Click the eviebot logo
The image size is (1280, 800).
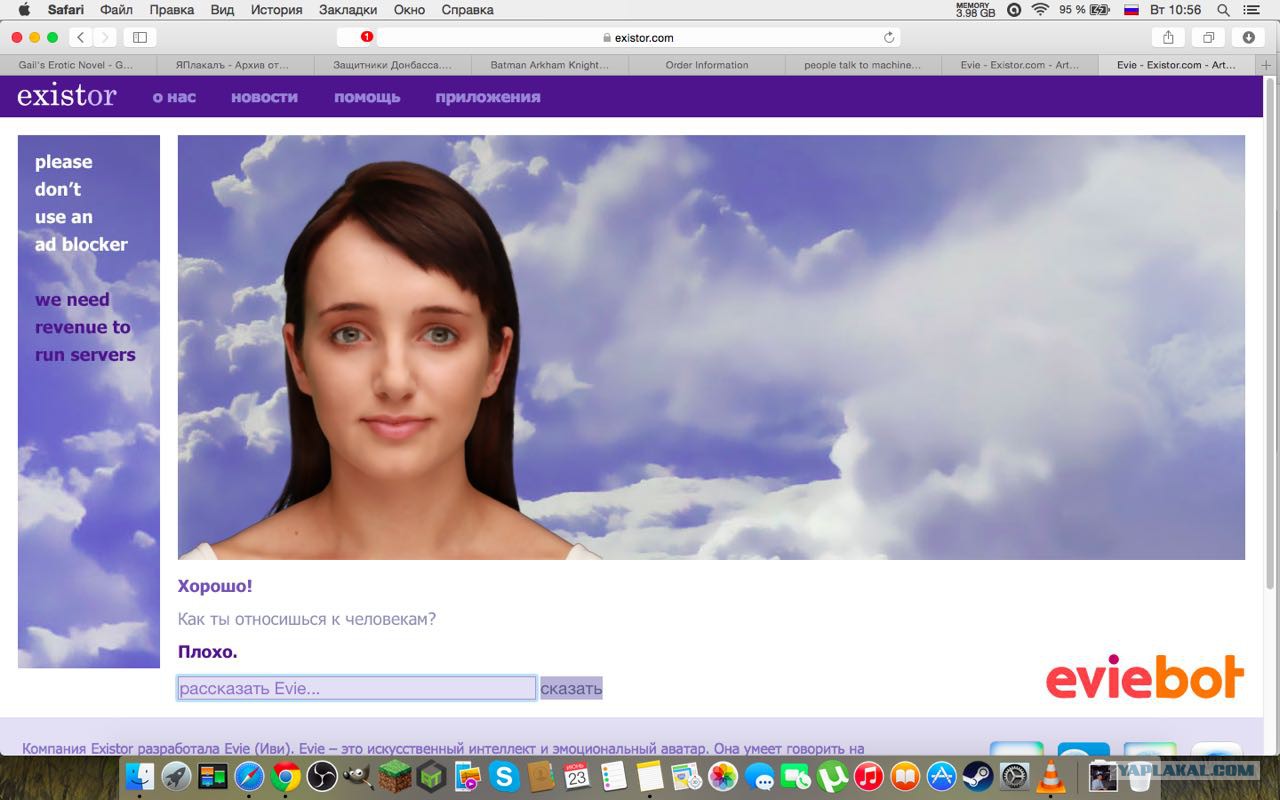pyautogui.click(x=1145, y=678)
